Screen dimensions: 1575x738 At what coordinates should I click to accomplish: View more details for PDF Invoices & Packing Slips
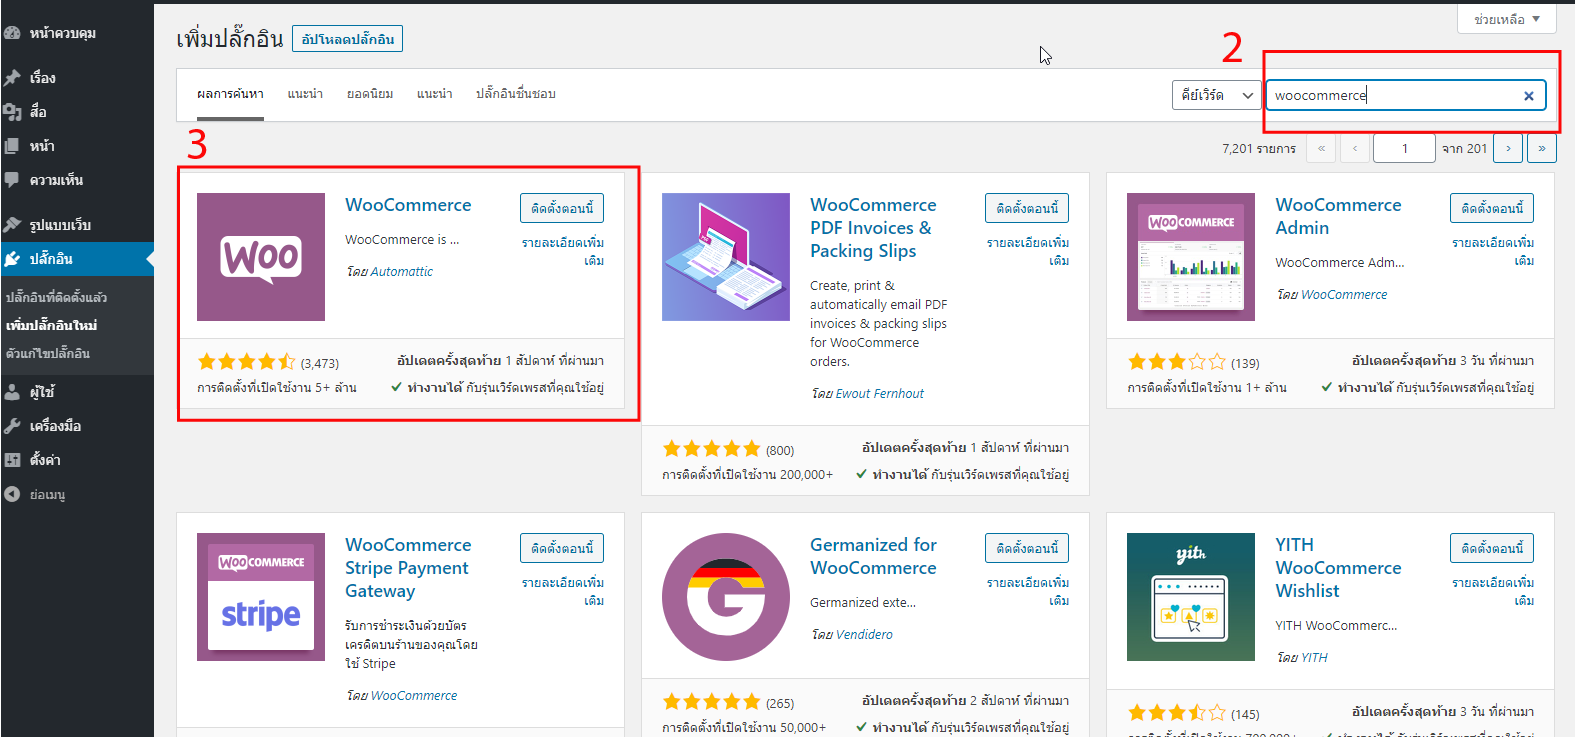1028,251
